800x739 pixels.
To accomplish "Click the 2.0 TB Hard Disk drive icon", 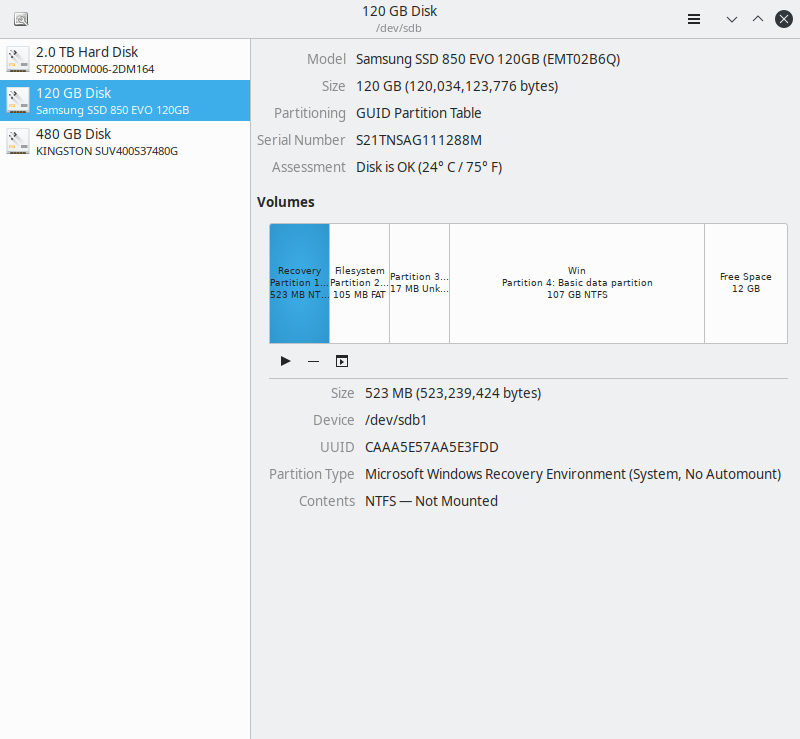I will coord(18,59).
